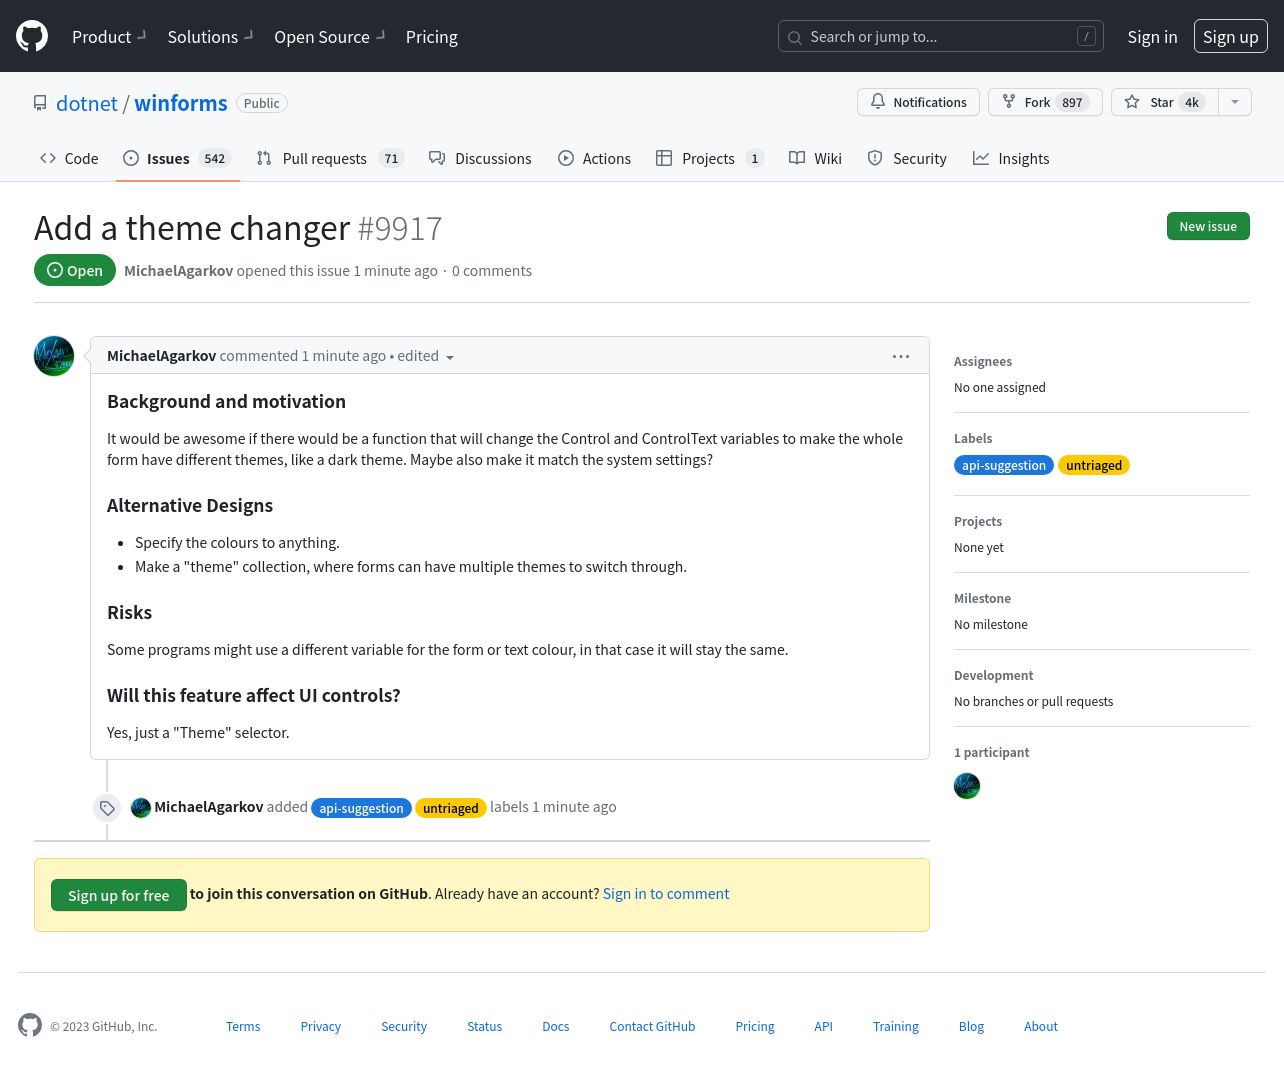Expand the Open Source menu
The width and height of the screenshot is (1284, 1087).
[x=329, y=37]
